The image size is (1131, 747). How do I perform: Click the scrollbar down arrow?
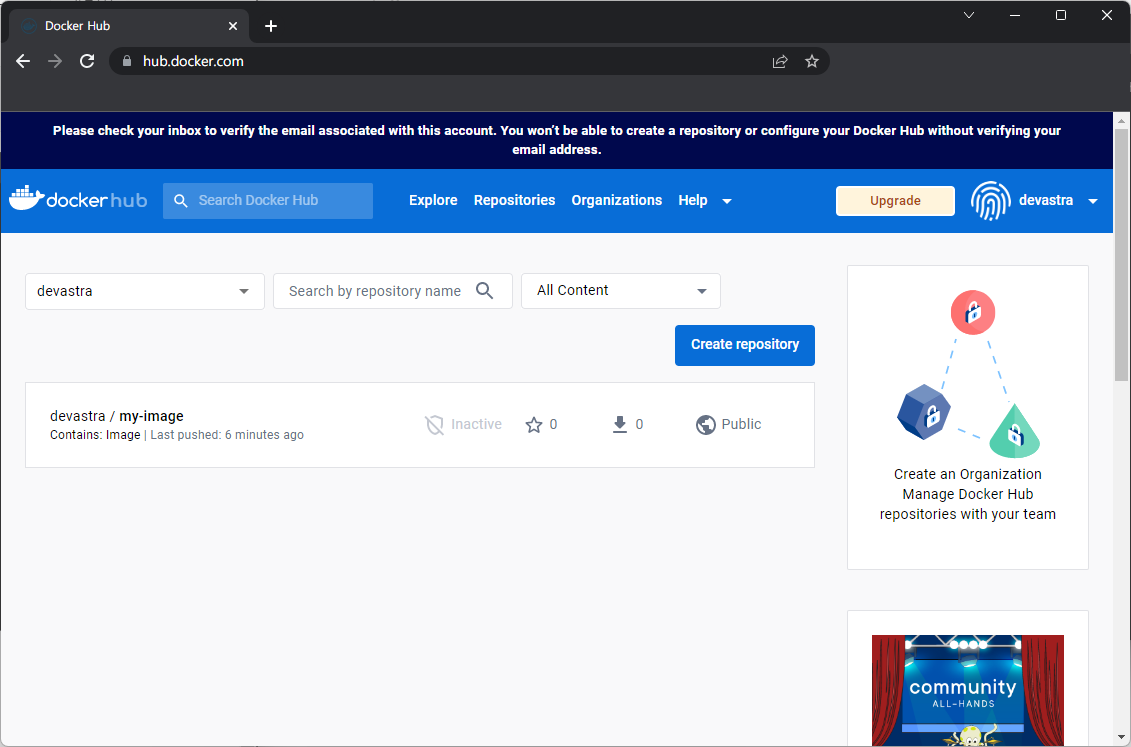tap(1122, 738)
